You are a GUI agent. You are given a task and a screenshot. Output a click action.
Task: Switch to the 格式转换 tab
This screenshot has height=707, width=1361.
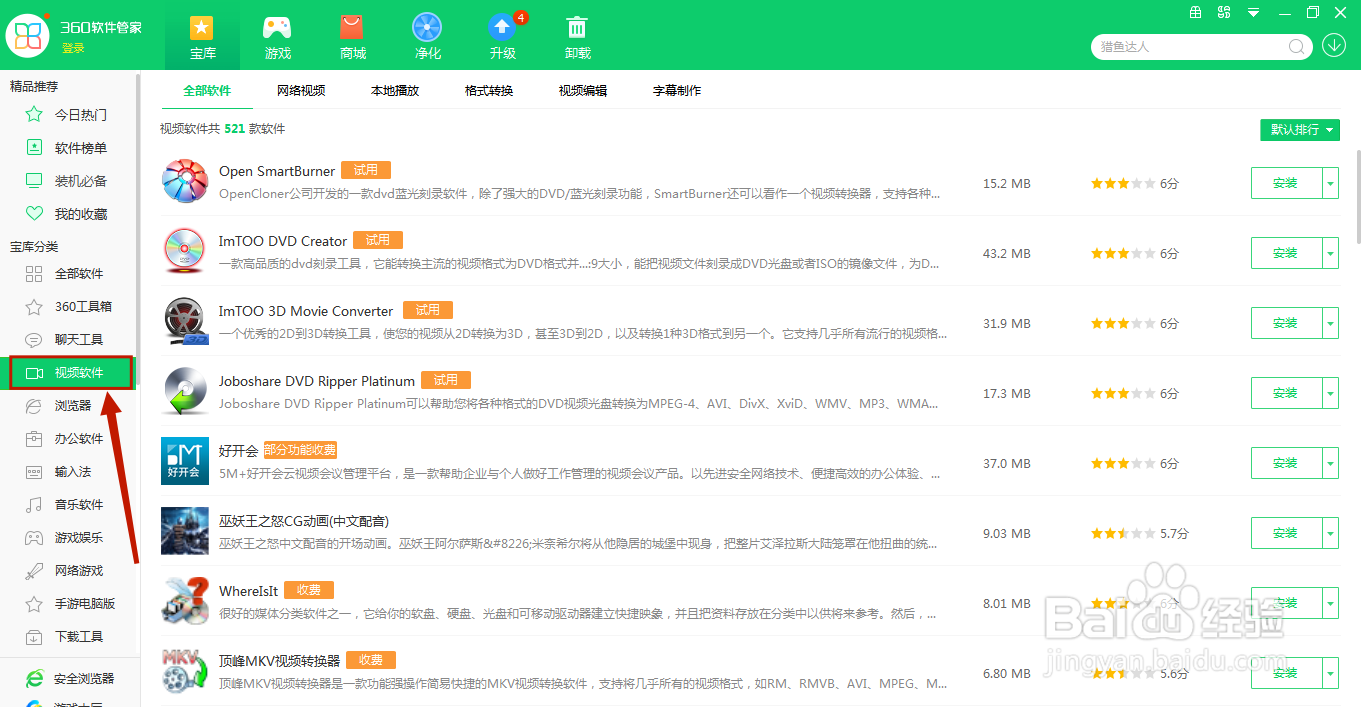click(488, 90)
